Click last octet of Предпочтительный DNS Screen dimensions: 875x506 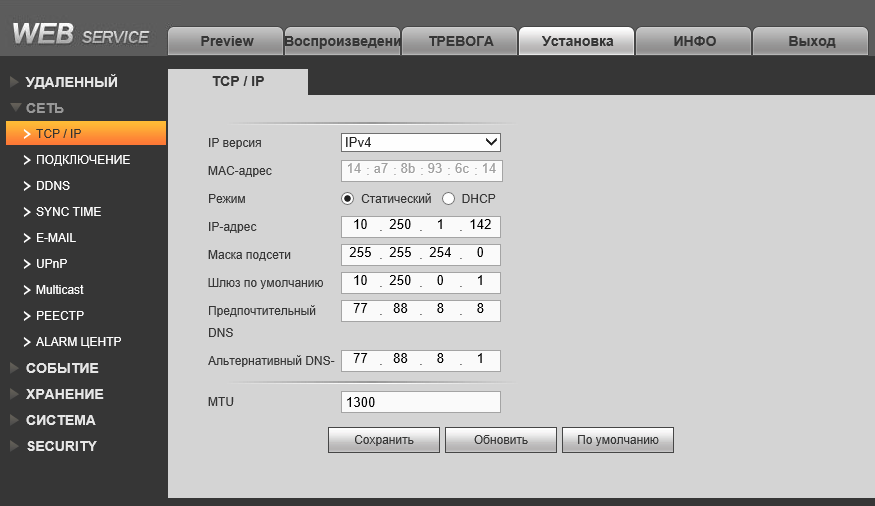(x=480, y=309)
